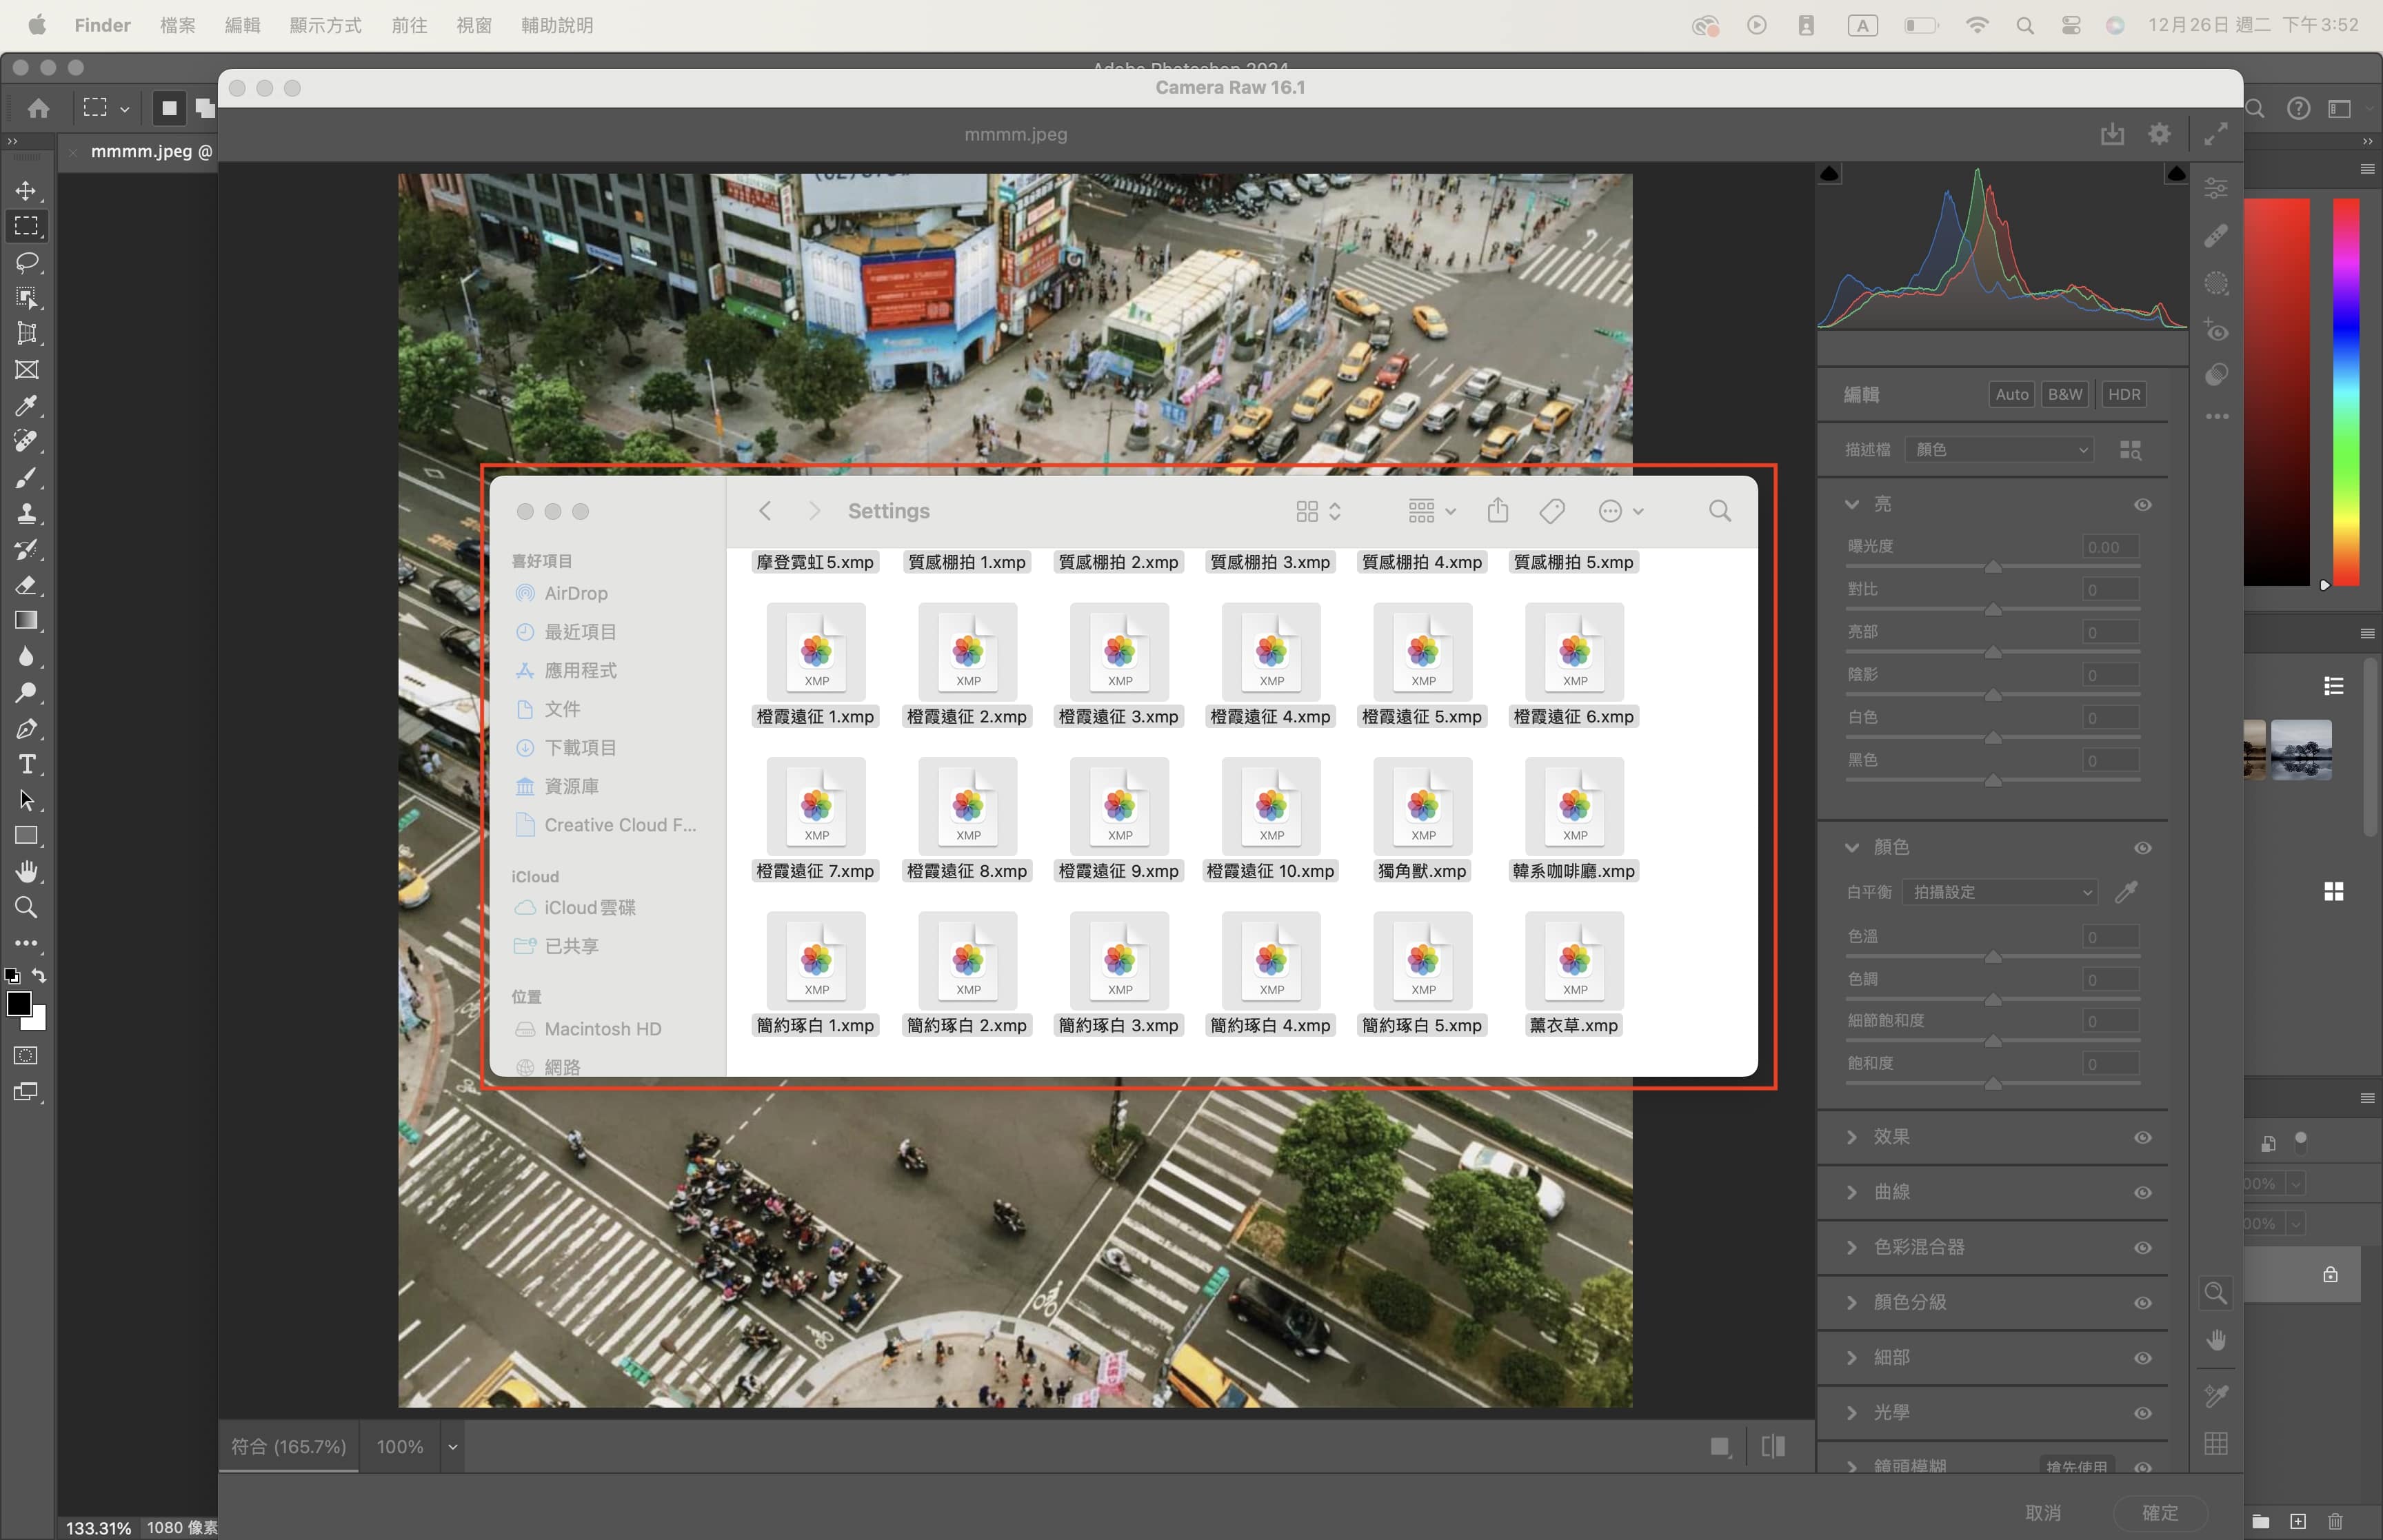
Task: Click the 曝光度 slider handle
Action: (x=1993, y=567)
